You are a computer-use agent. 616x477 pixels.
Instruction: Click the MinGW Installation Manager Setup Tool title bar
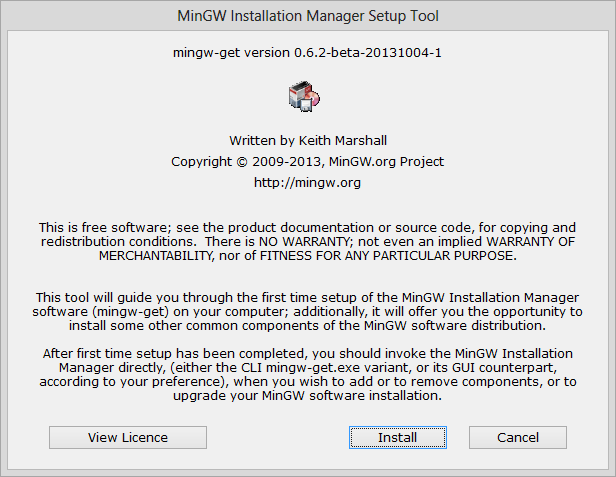click(x=308, y=16)
